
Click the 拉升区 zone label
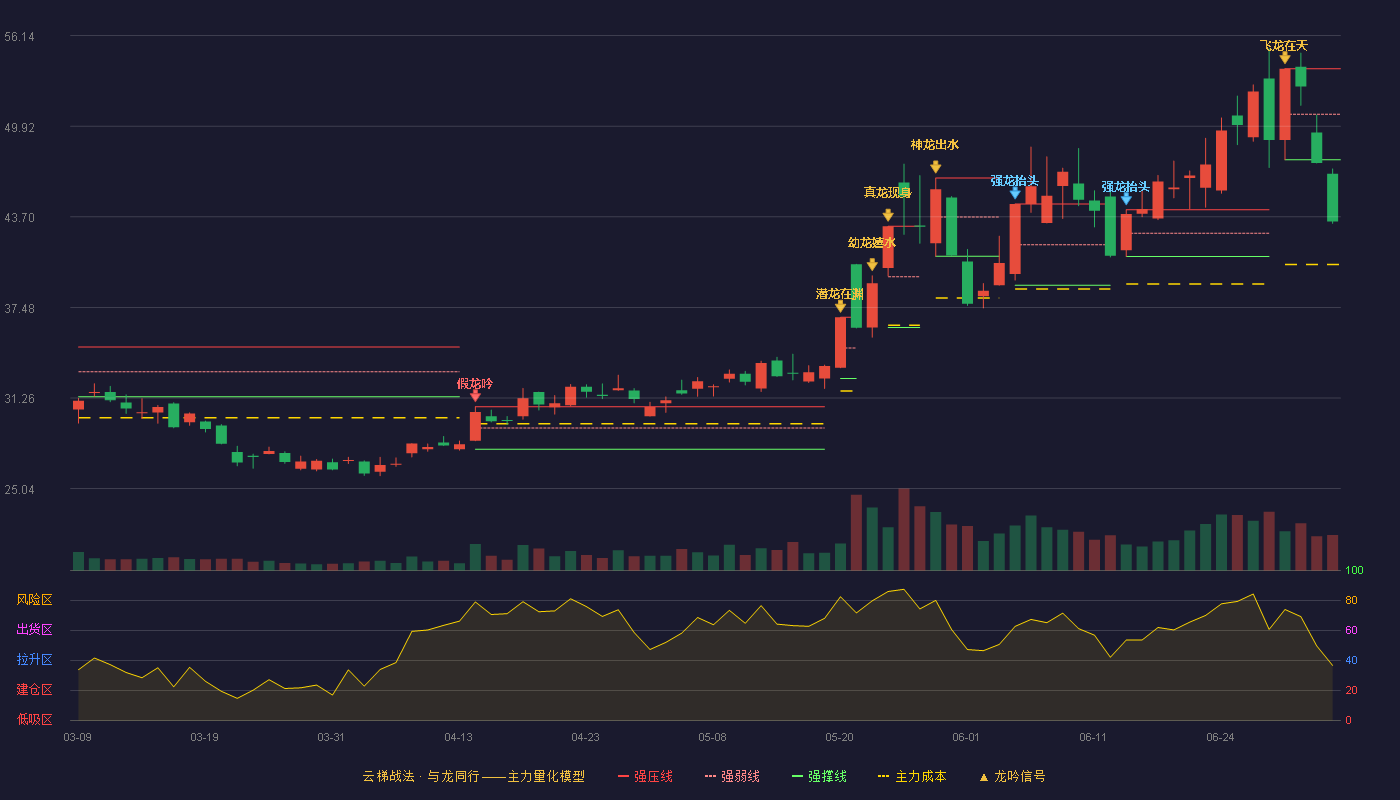tap(34, 660)
